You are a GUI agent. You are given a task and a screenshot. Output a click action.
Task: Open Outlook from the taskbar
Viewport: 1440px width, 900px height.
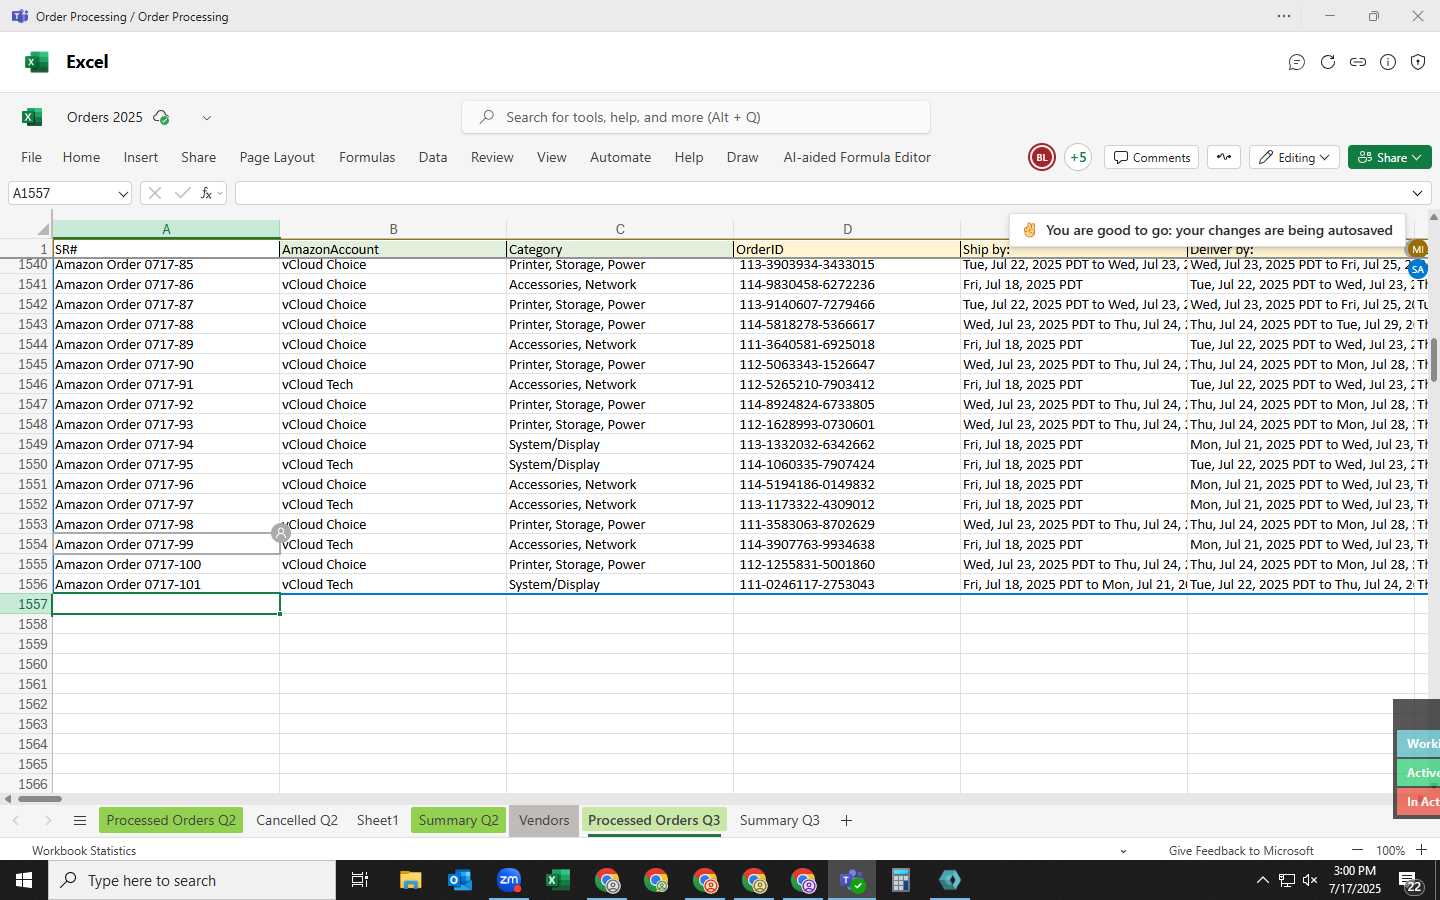(460, 880)
